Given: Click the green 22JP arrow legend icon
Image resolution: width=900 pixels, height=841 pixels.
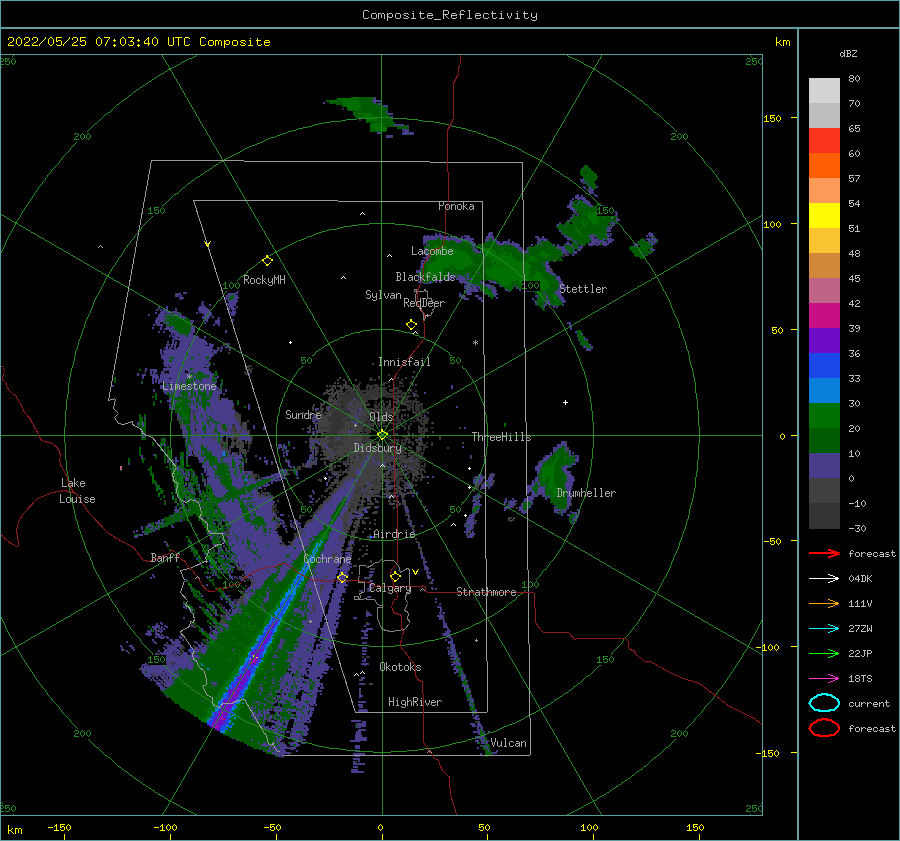Looking at the screenshot, I should 824,653.
